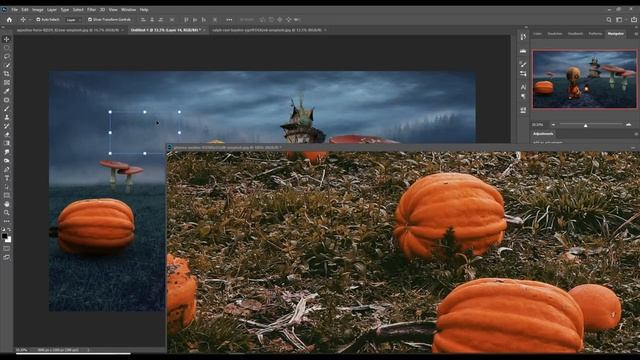This screenshot has width=640, height=360.
Task: Select the Hand tool
Action: 7,204
